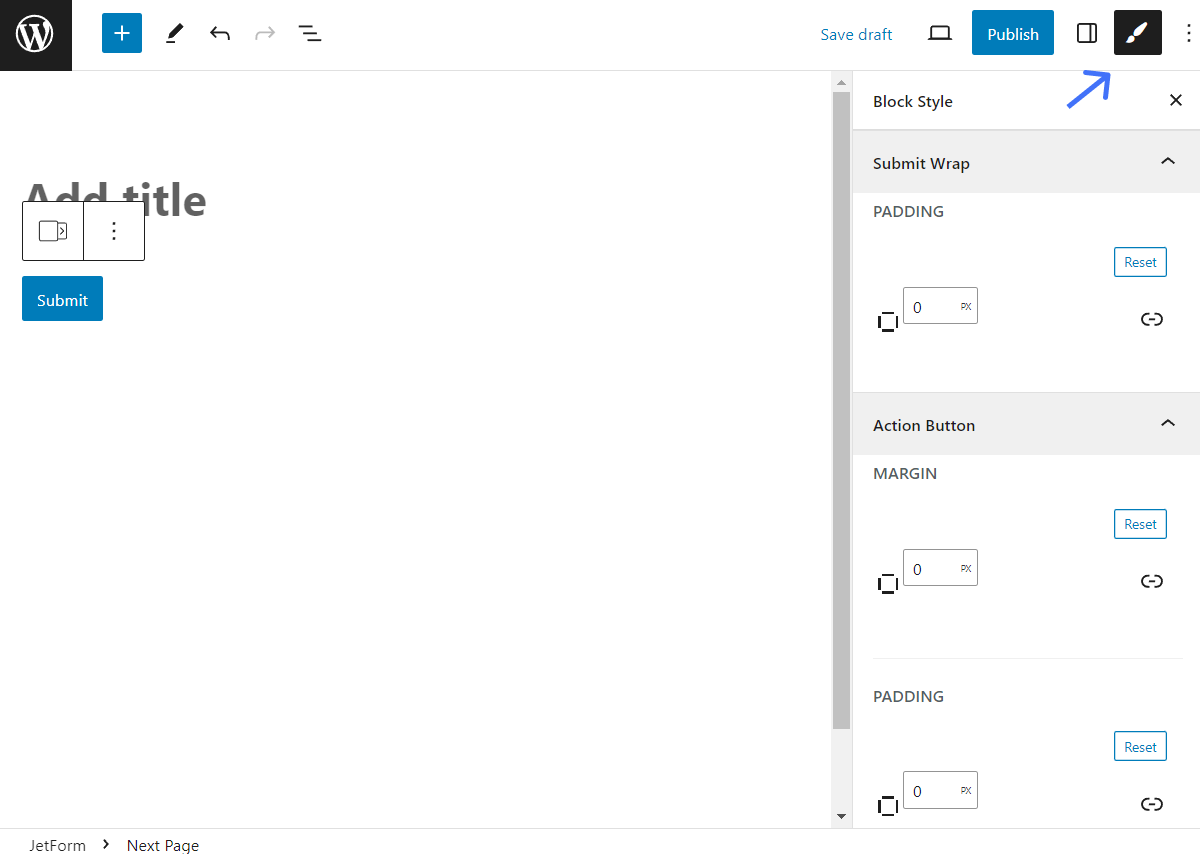1200x854 pixels.
Task: Toggle linked margin values under Action Button
Action: tap(1152, 581)
